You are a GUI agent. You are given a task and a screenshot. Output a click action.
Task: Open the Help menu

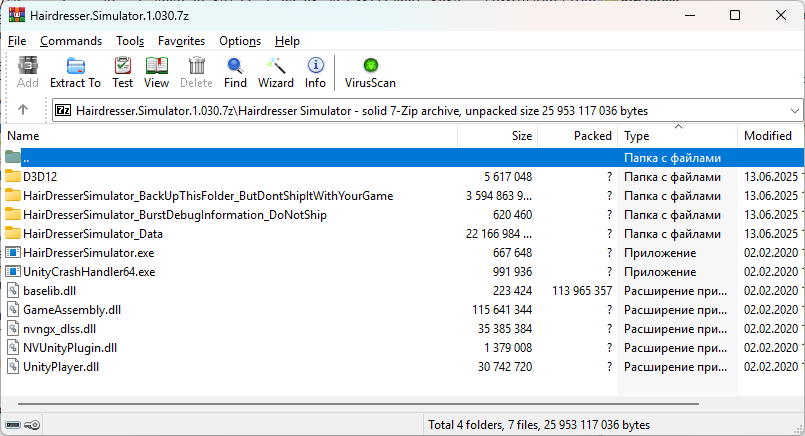tap(287, 41)
